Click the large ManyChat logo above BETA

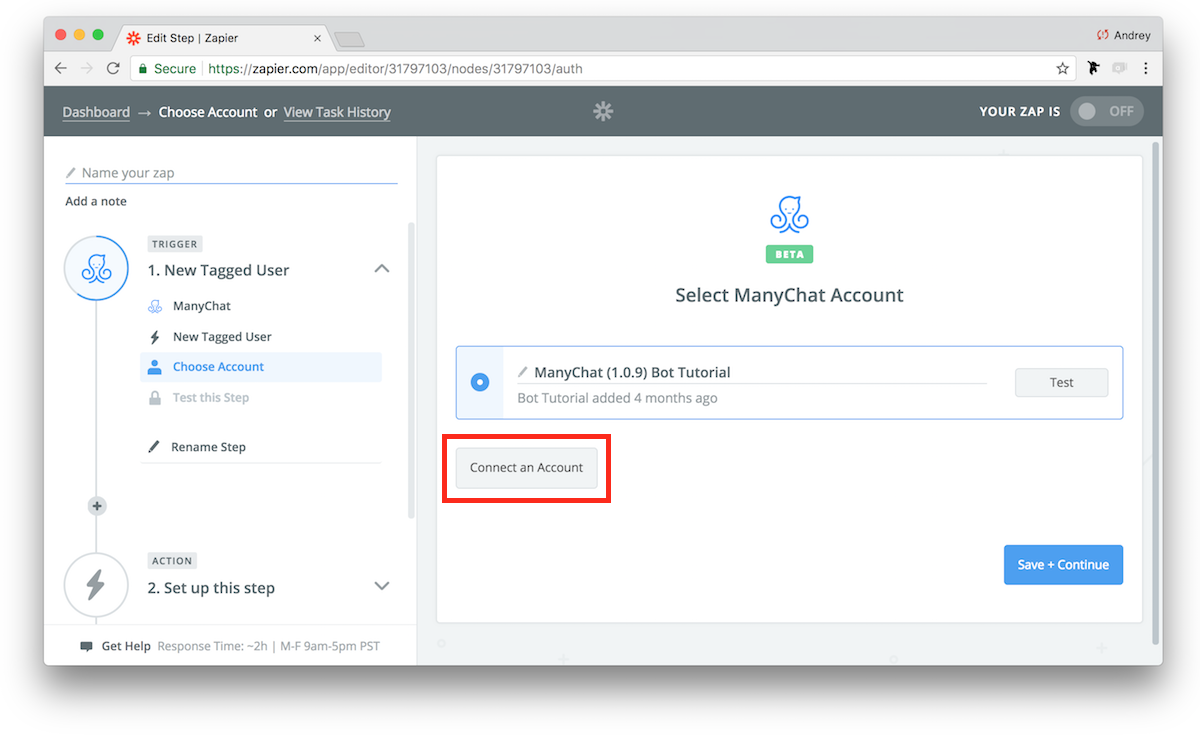tap(789, 215)
